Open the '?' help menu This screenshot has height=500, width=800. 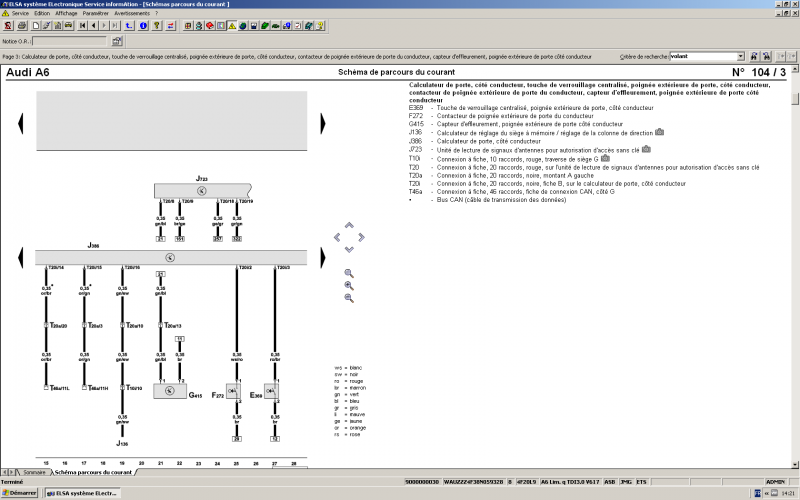157,13
